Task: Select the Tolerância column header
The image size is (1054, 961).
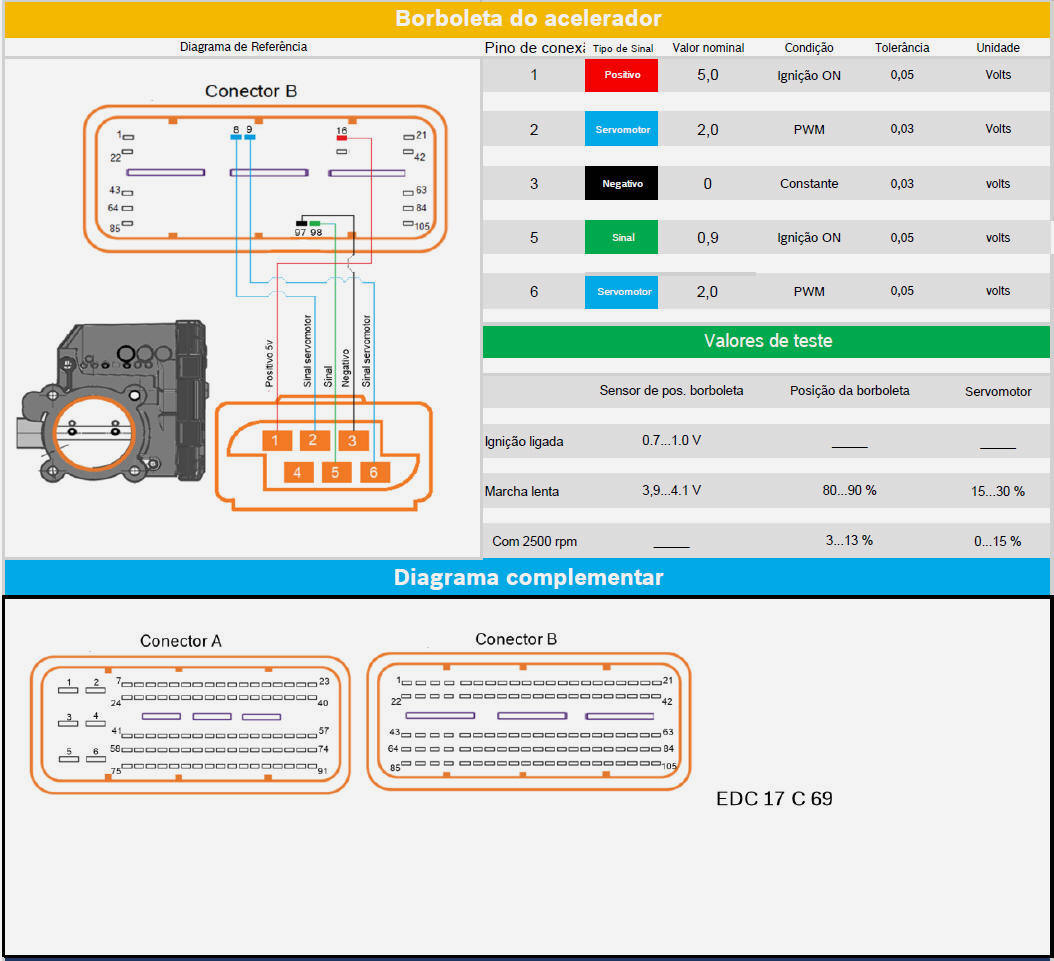Action: click(902, 48)
